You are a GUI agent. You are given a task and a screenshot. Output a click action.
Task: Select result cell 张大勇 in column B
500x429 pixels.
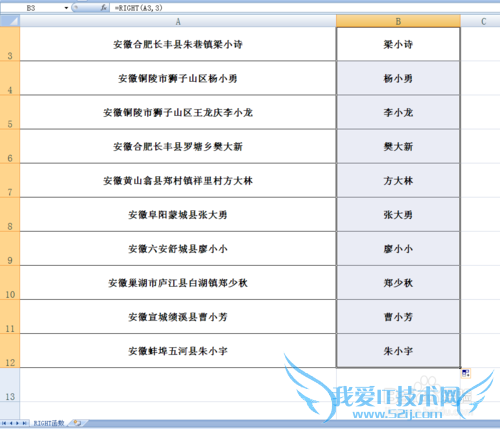398,215
